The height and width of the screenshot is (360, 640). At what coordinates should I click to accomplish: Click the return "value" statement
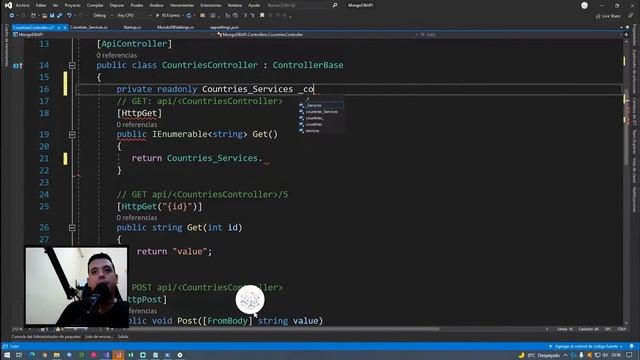point(175,251)
